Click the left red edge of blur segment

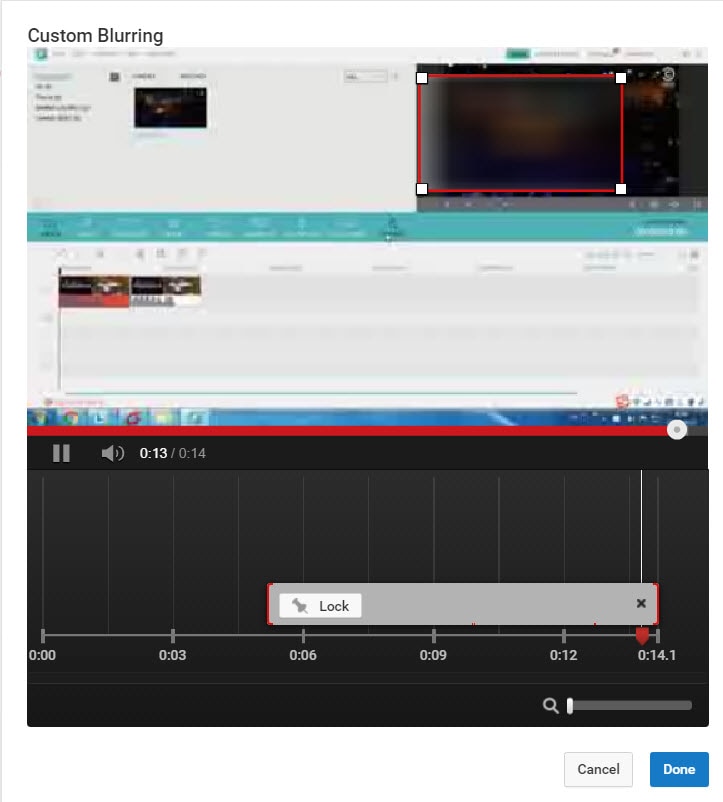click(269, 604)
